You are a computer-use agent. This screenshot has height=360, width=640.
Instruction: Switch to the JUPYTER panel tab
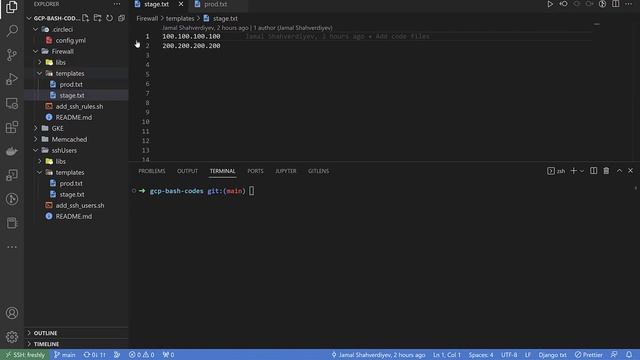coord(286,171)
